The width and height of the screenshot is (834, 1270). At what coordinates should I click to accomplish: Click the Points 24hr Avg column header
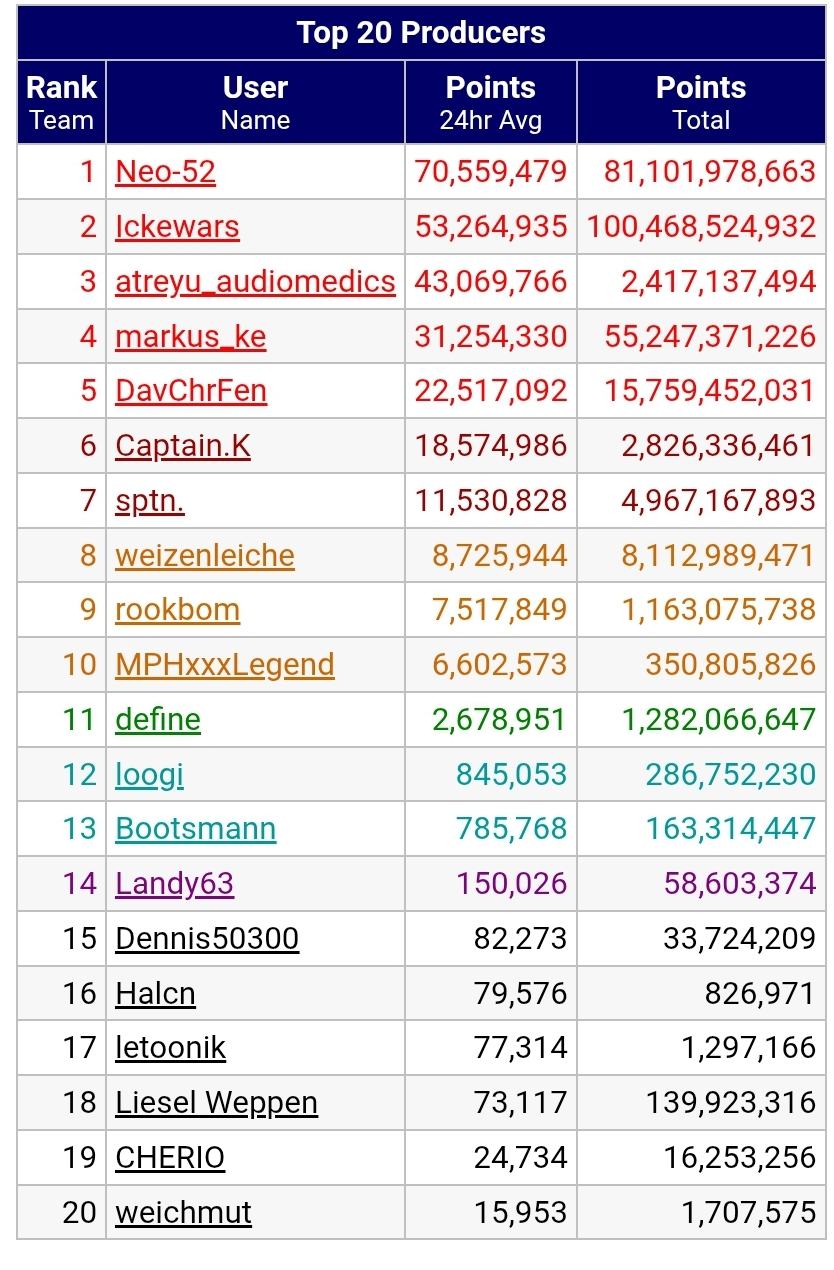pyautogui.click(x=491, y=102)
